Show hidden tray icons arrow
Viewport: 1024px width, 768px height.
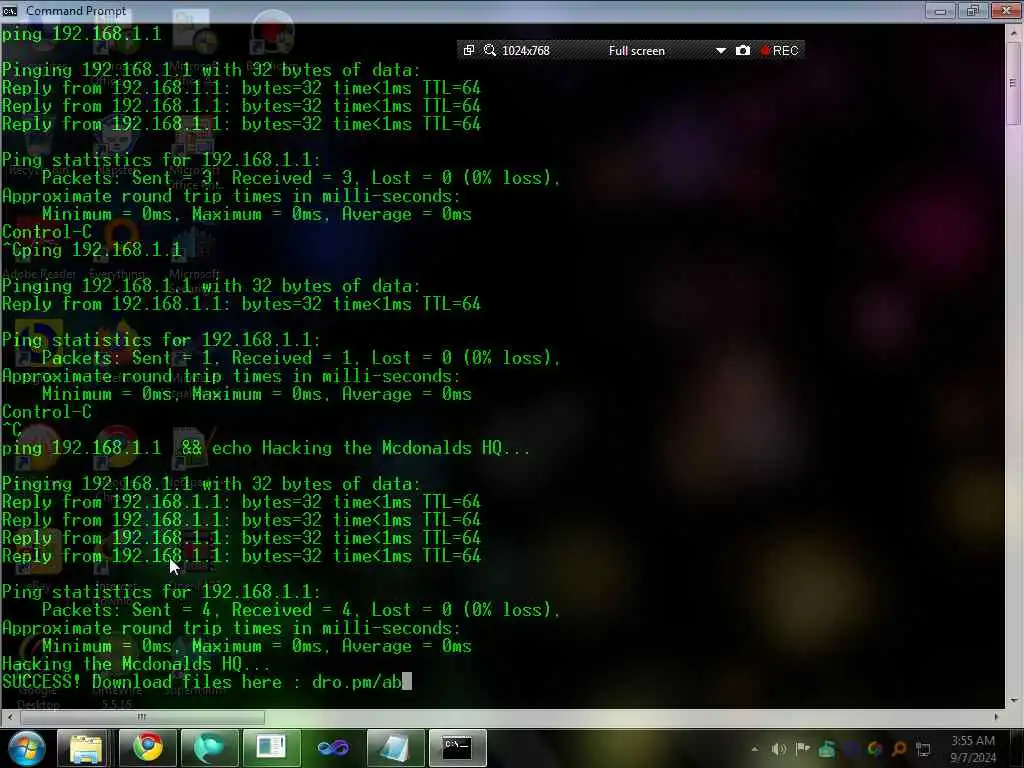coord(754,749)
